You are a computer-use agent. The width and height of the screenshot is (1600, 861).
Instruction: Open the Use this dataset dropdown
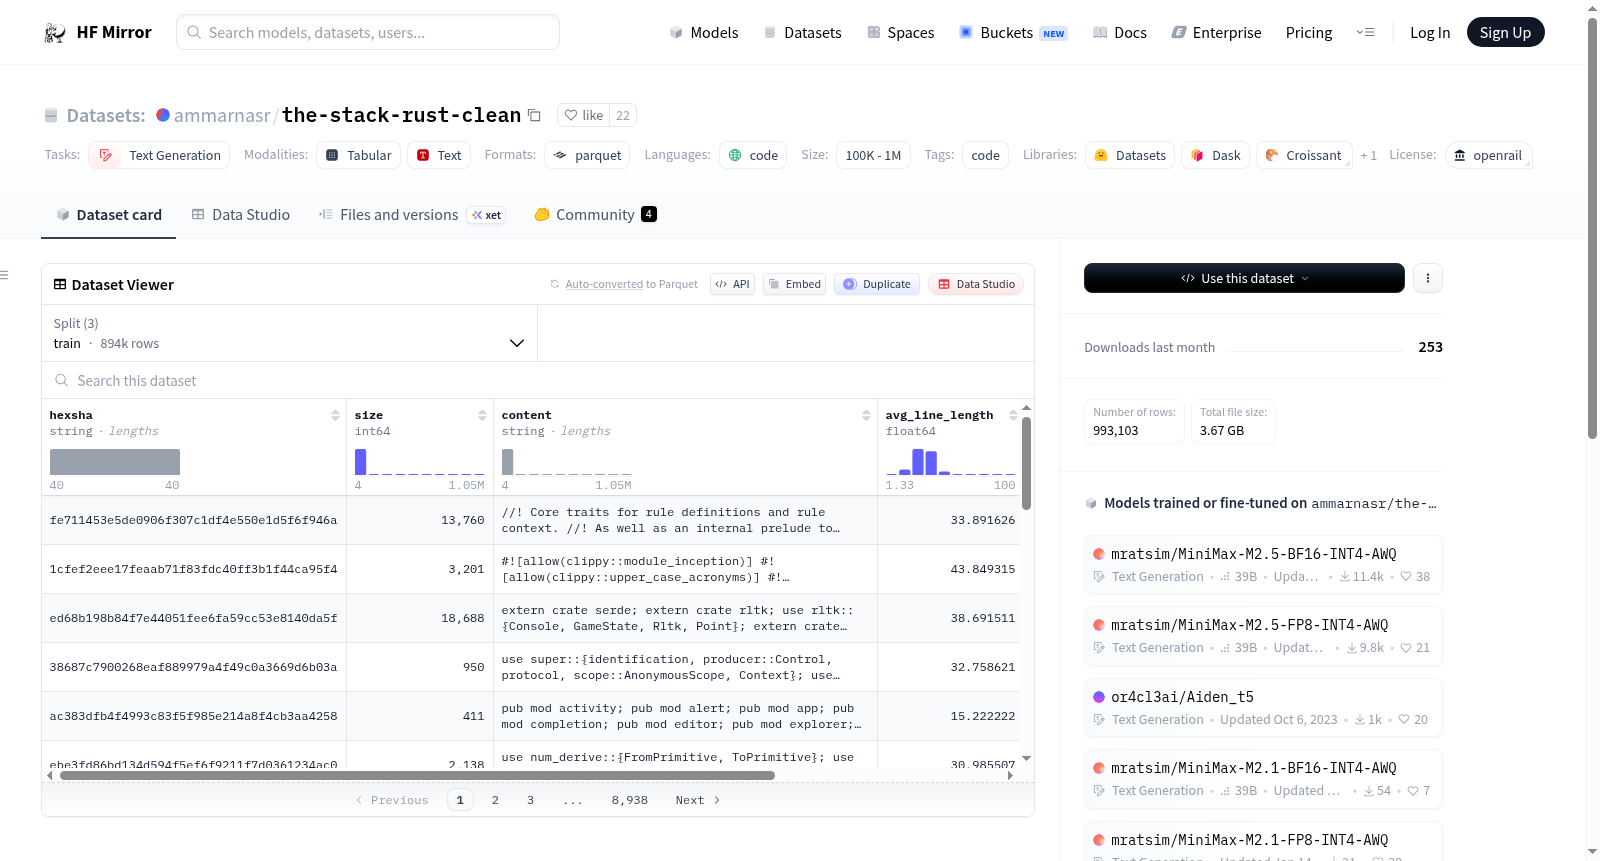click(x=1244, y=278)
